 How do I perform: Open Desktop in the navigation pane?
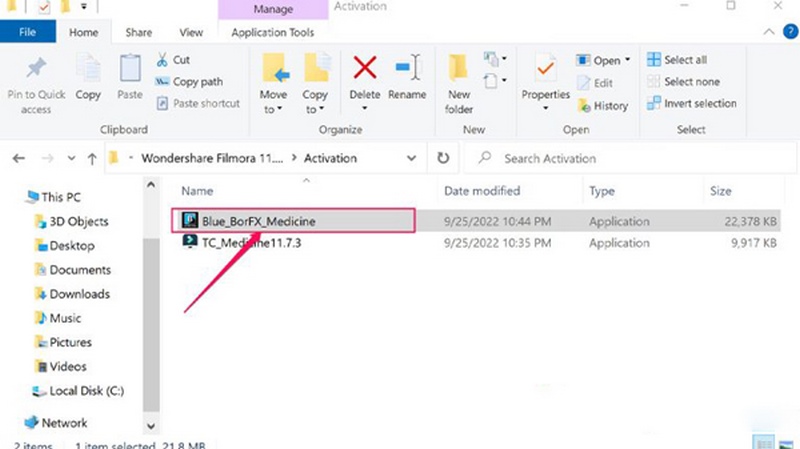click(64, 245)
